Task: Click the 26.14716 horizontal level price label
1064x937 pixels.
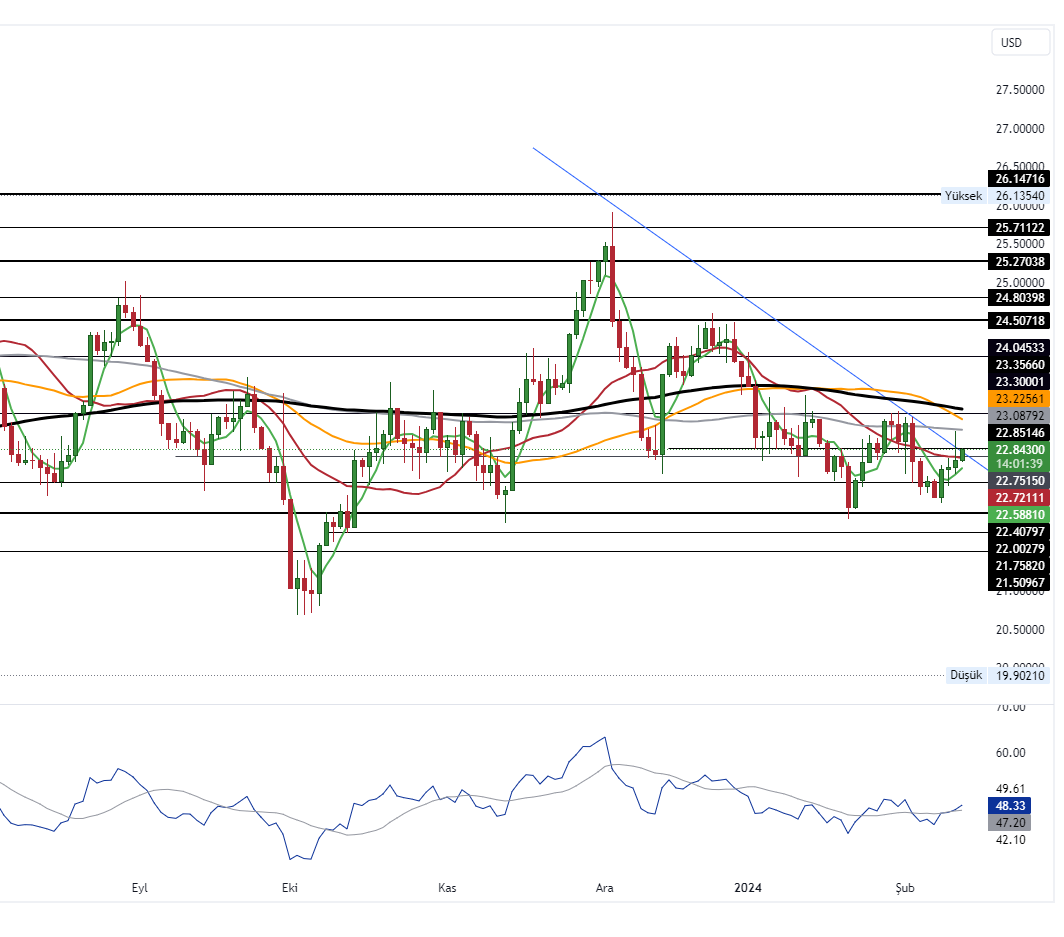Action: [1019, 178]
